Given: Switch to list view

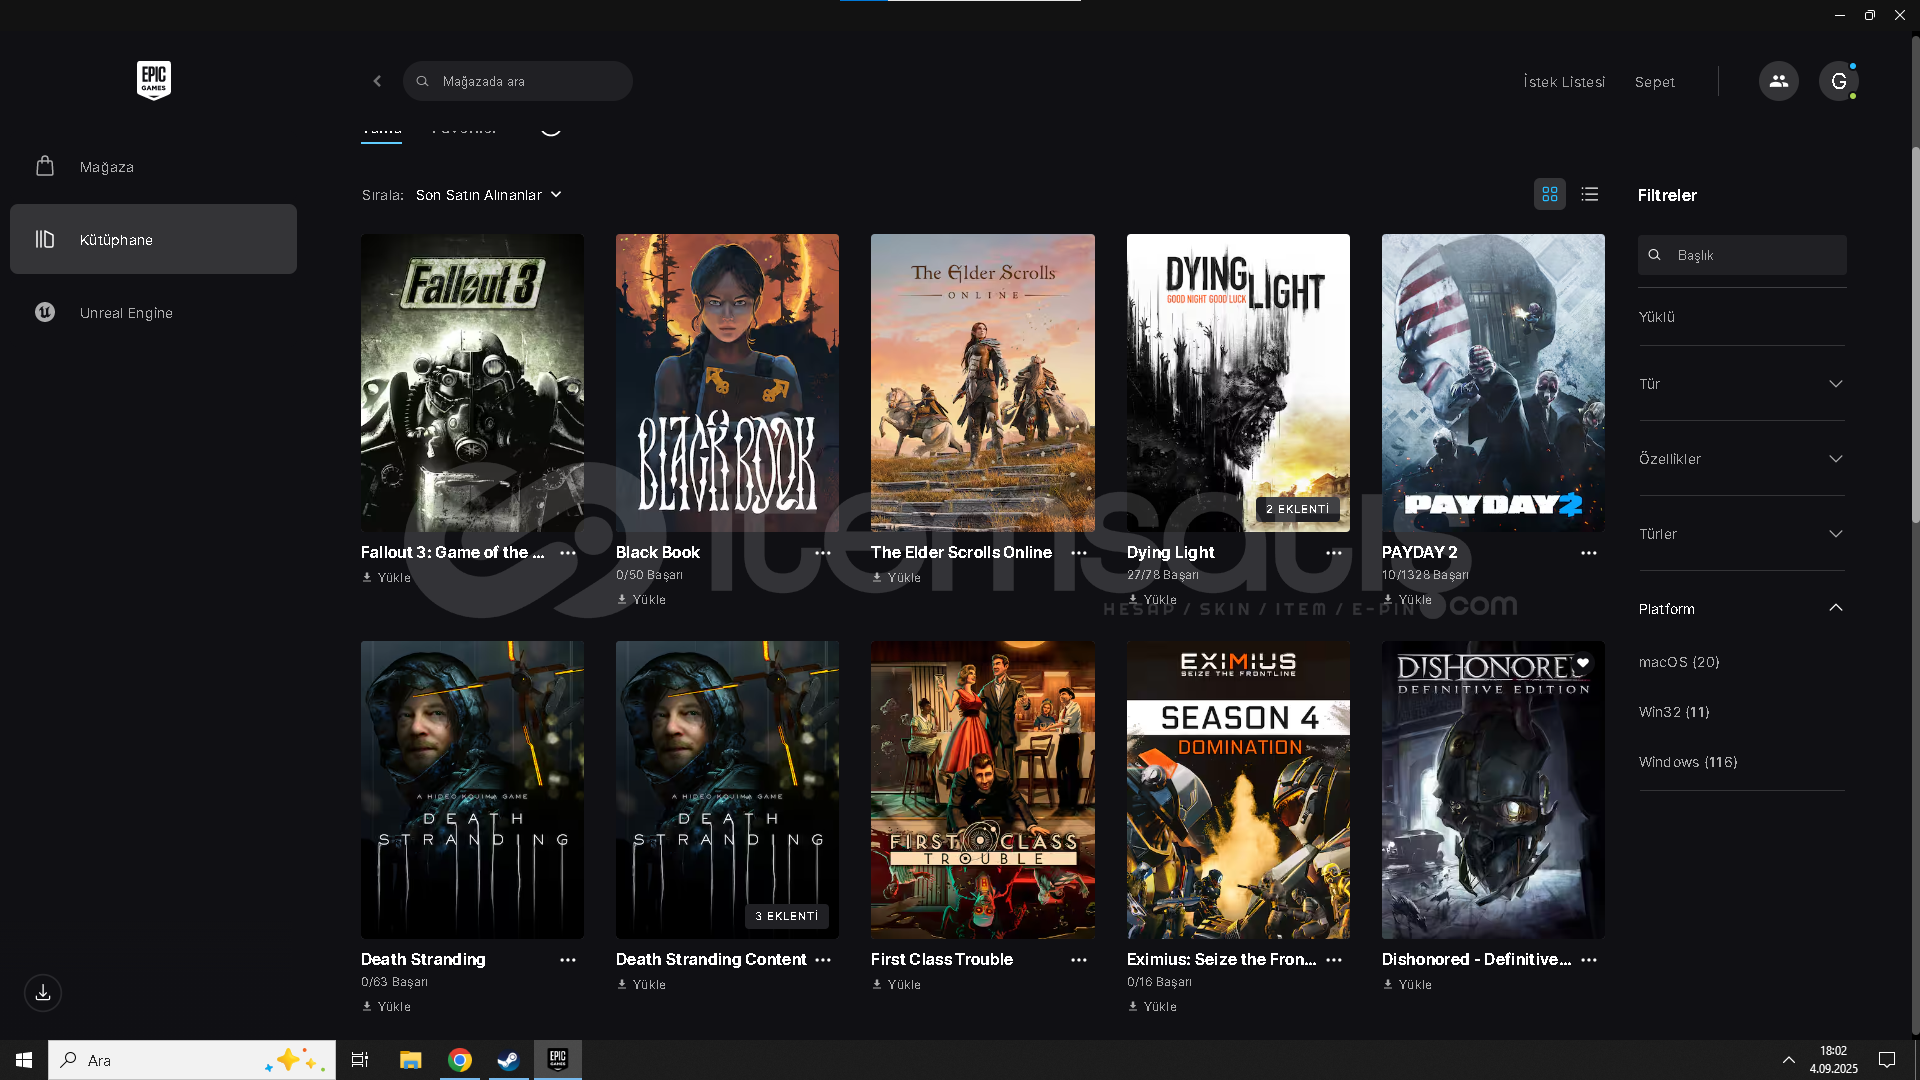Looking at the screenshot, I should pos(1590,194).
